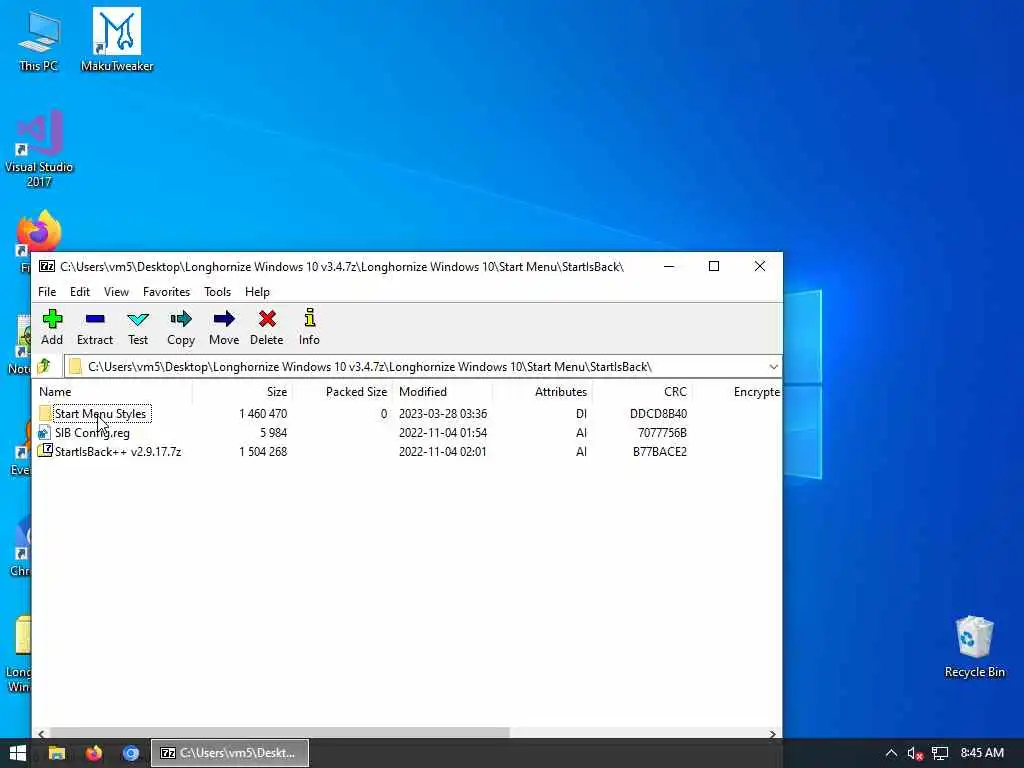Sort by the Packed Size column header
This screenshot has width=1024, height=768.
(342, 392)
